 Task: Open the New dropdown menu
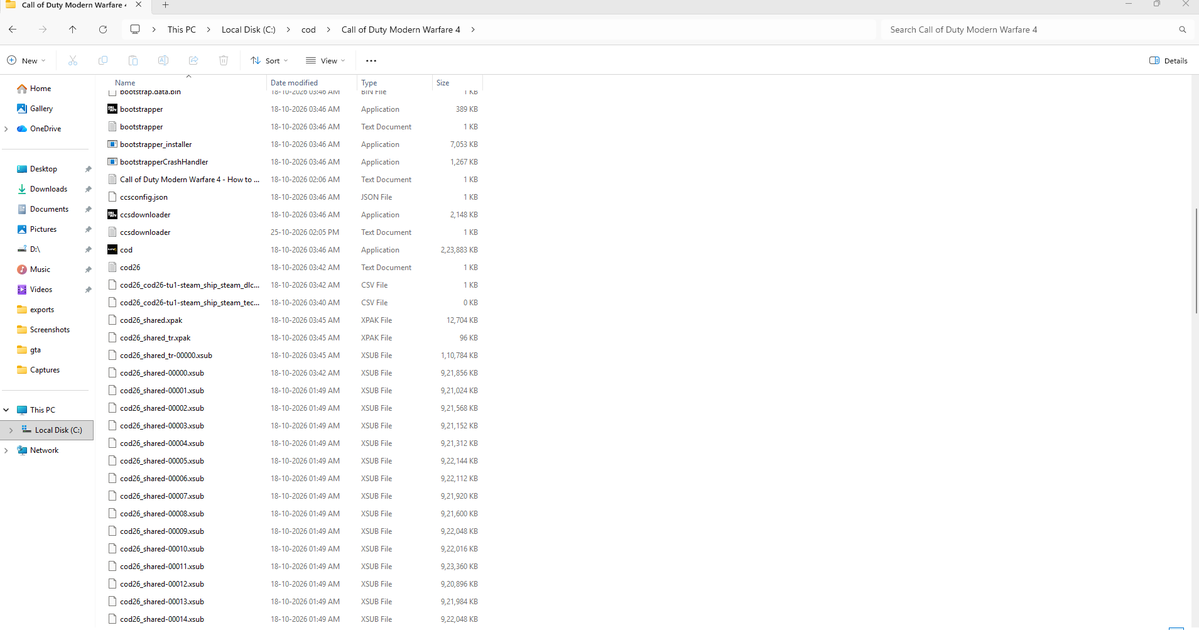(x=26, y=60)
